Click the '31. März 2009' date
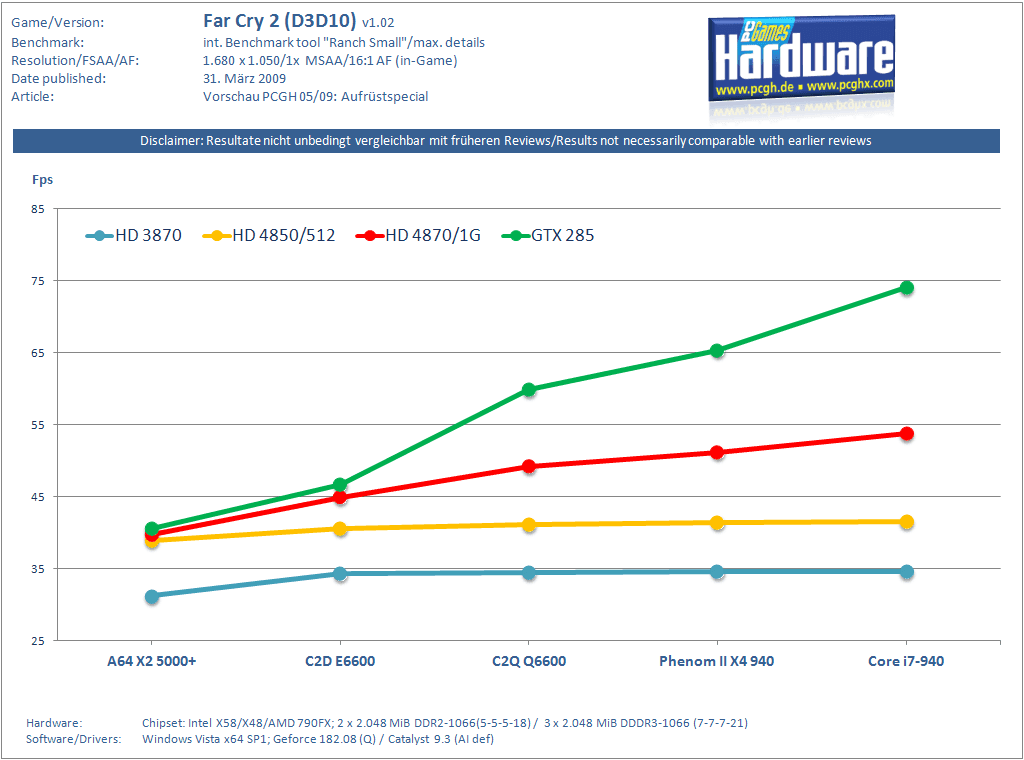Image resolution: width=1024 pixels, height=760 pixels. coord(244,79)
